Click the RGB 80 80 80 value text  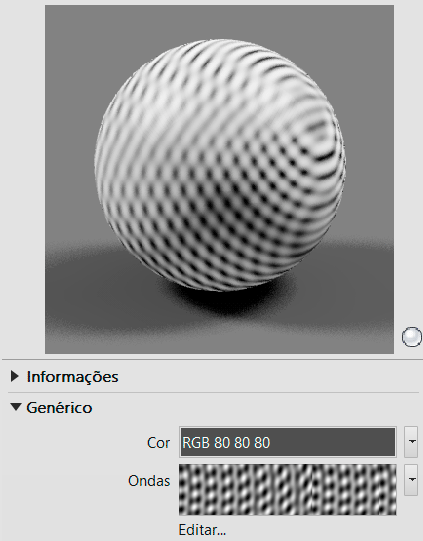click(226, 443)
